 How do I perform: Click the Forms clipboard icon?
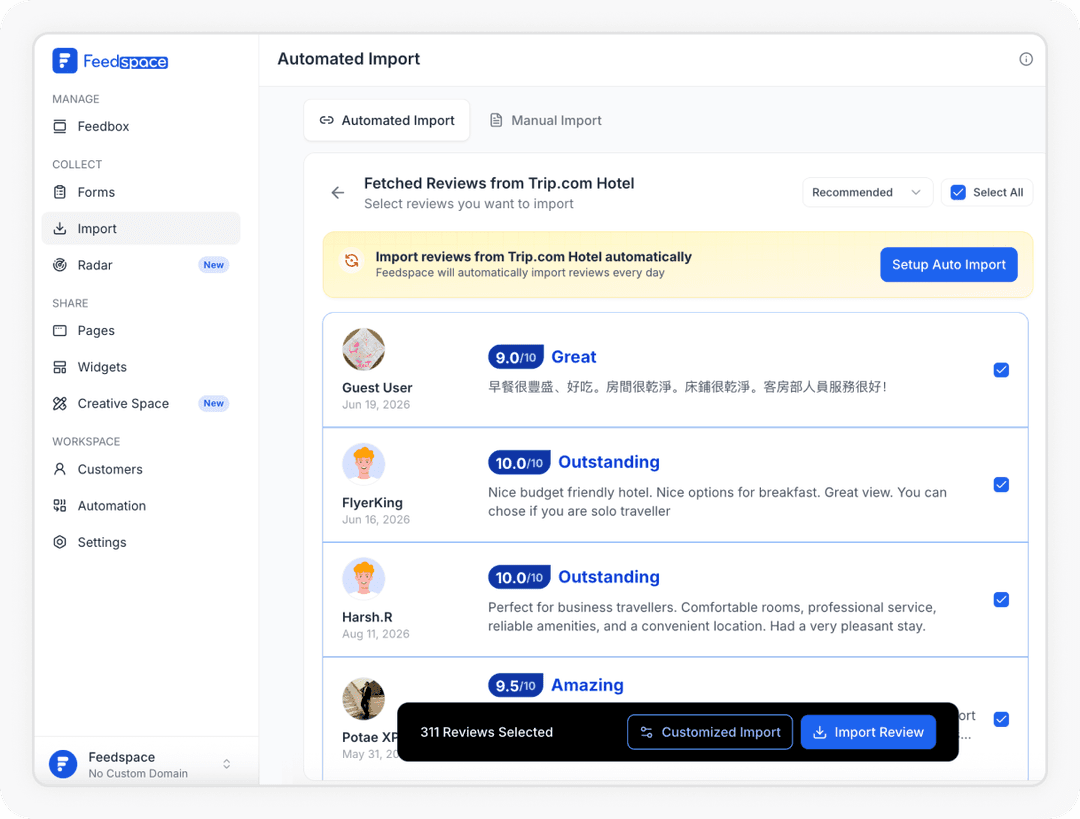[60, 192]
